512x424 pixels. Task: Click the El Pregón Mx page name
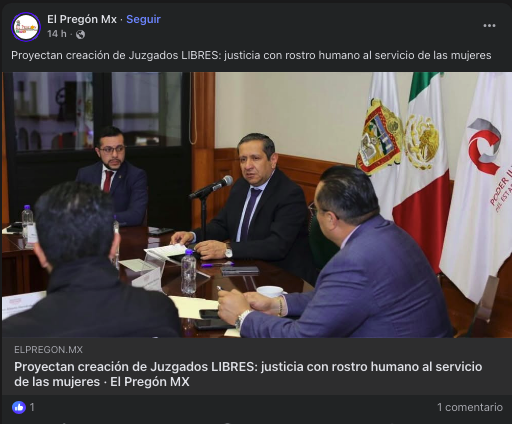(x=82, y=19)
